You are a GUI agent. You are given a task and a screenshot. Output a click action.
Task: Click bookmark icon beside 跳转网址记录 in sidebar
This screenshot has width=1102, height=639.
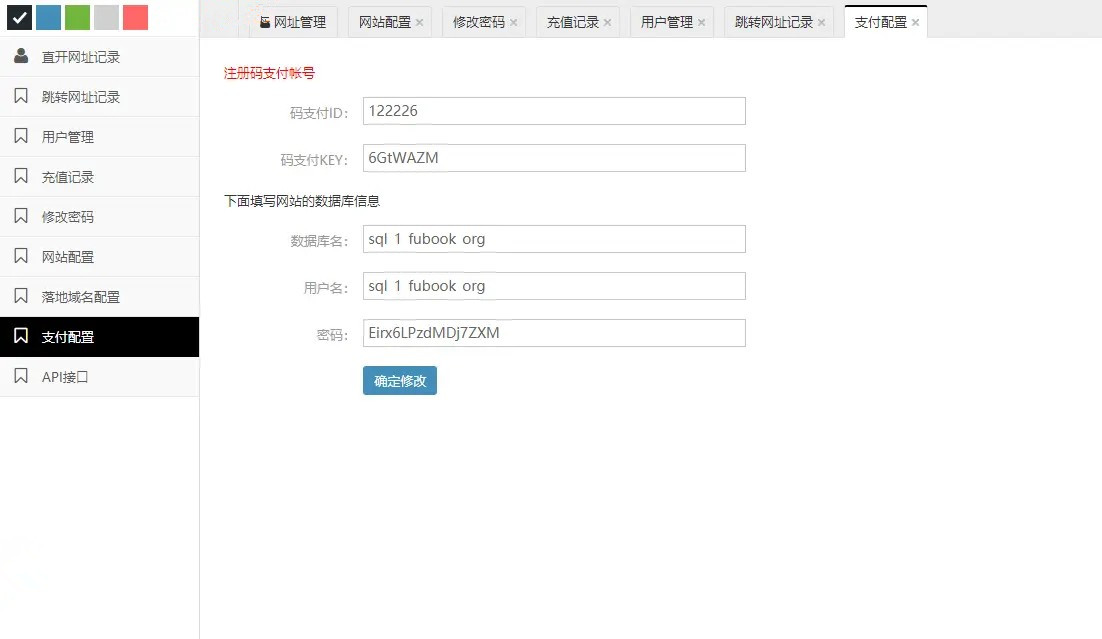point(21,96)
